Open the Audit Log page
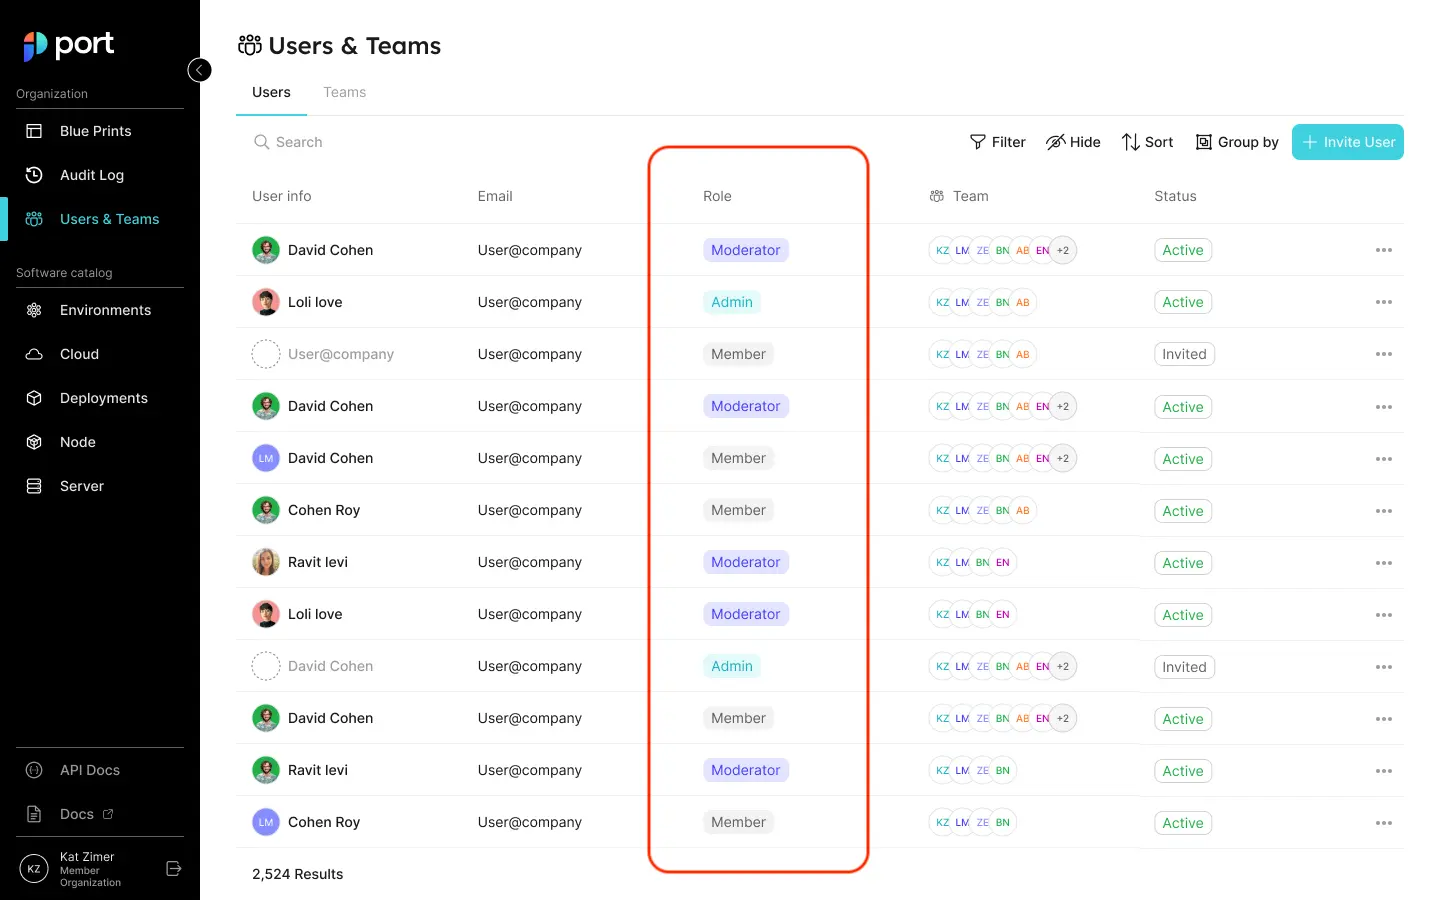The width and height of the screenshot is (1440, 900). (x=91, y=175)
